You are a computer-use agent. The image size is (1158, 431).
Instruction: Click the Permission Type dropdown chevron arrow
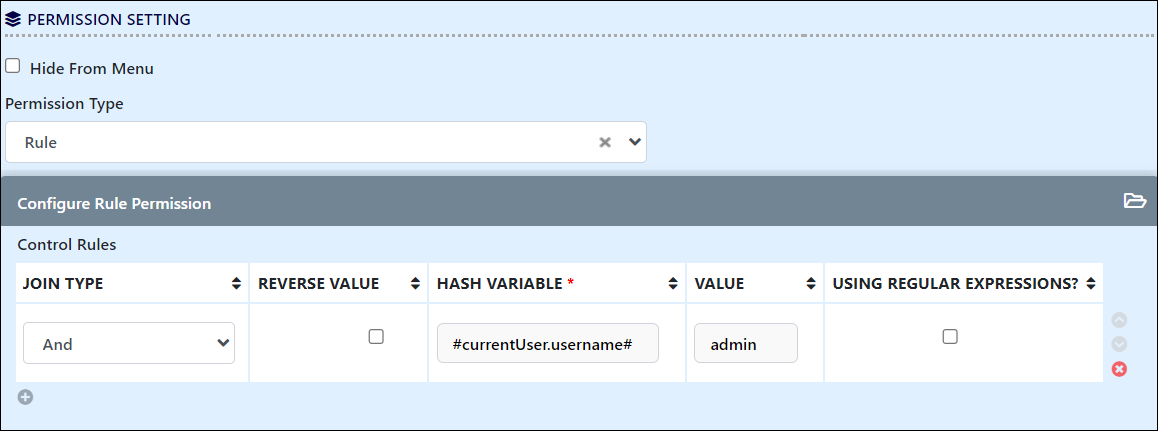pos(634,142)
